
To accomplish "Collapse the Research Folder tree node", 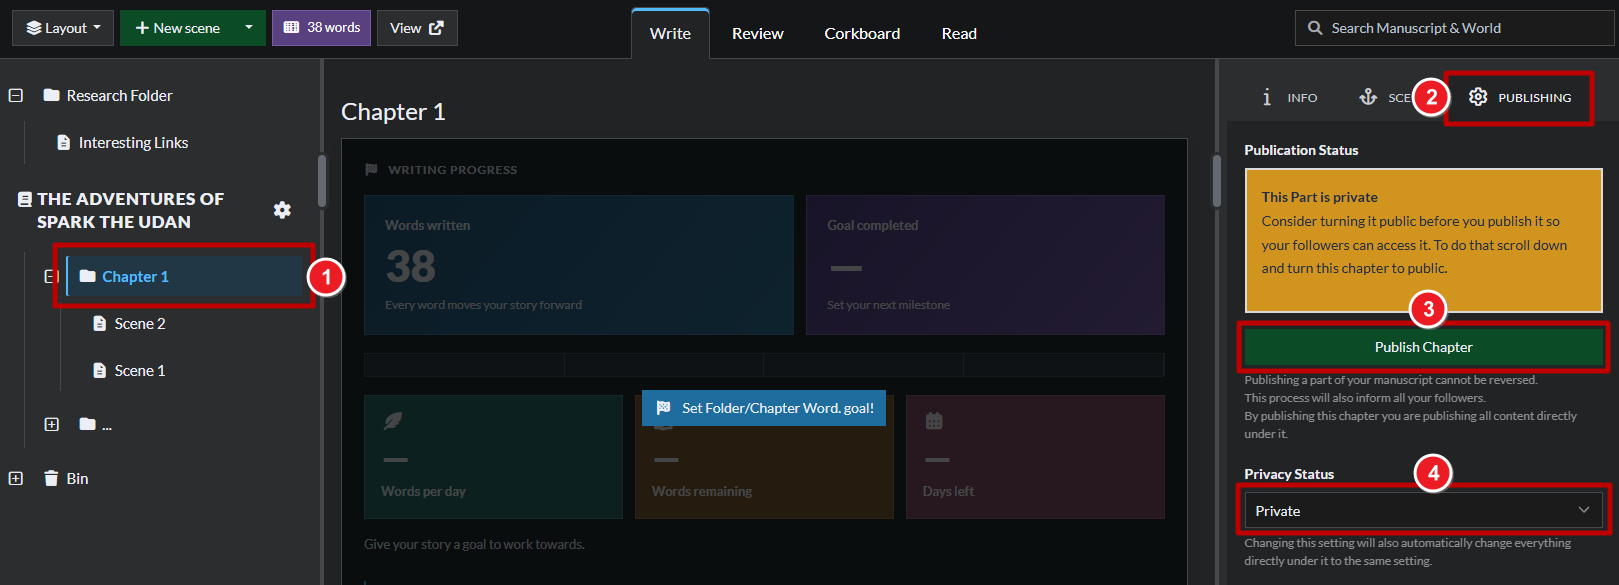I will point(16,95).
